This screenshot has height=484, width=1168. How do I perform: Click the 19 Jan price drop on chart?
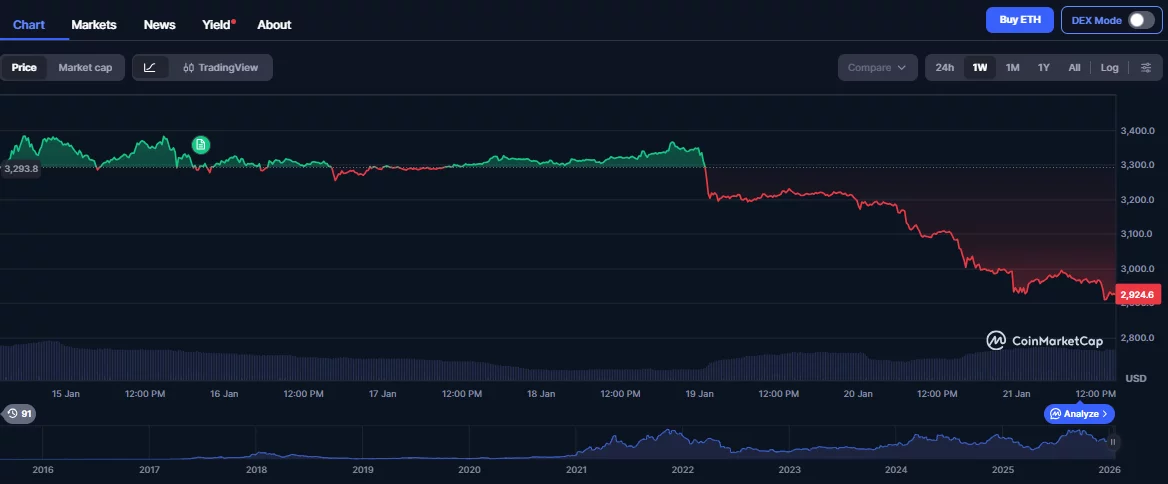pyautogui.click(x=707, y=180)
